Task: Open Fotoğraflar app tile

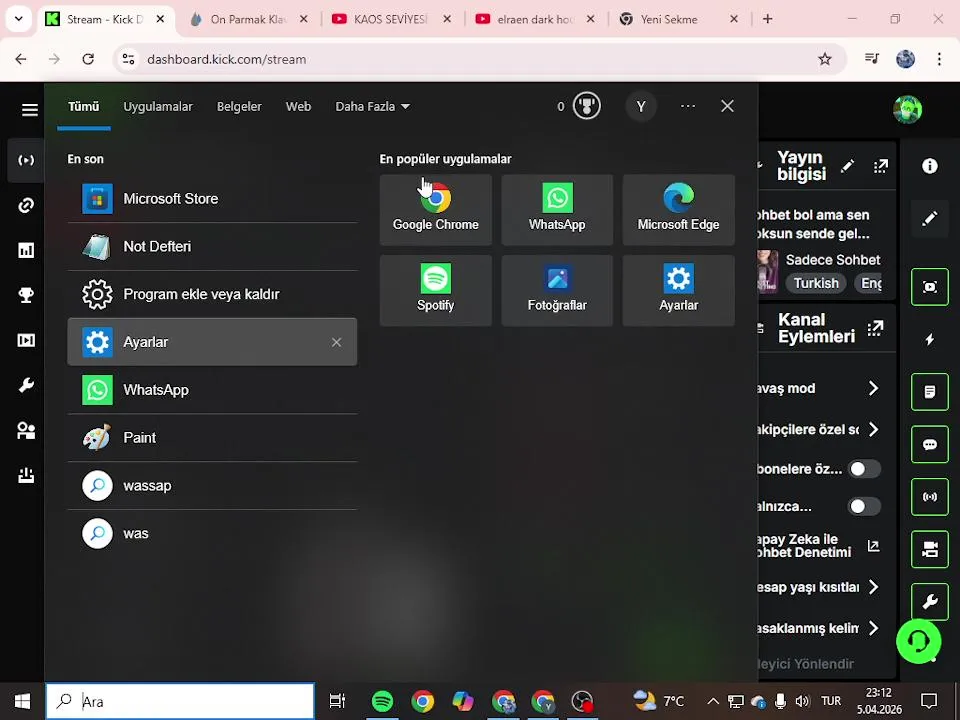Action: [557, 290]
